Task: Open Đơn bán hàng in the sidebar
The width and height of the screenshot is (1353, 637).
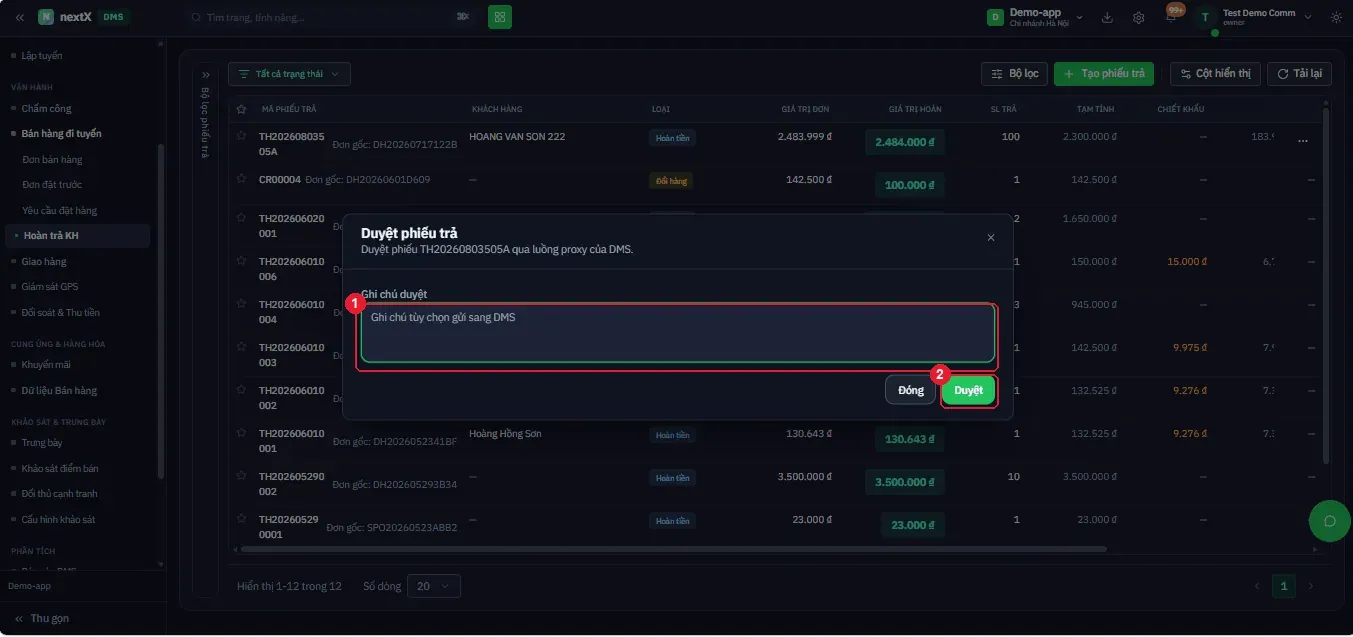Action: (x=52, y=159)
